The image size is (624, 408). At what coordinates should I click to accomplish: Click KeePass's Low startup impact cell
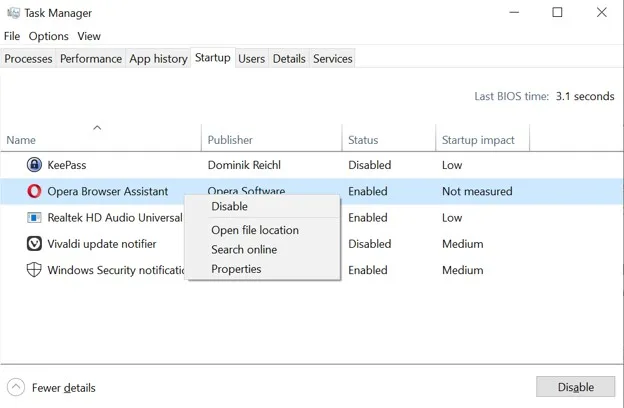point(452,165)
